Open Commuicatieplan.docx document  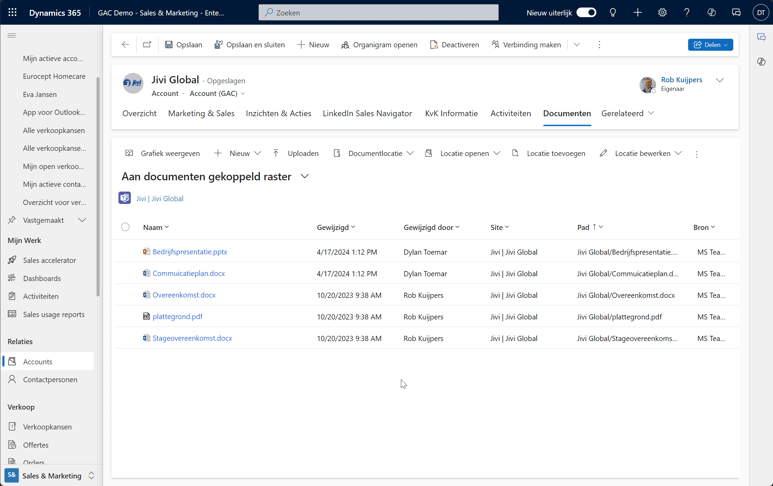[188, 273]
